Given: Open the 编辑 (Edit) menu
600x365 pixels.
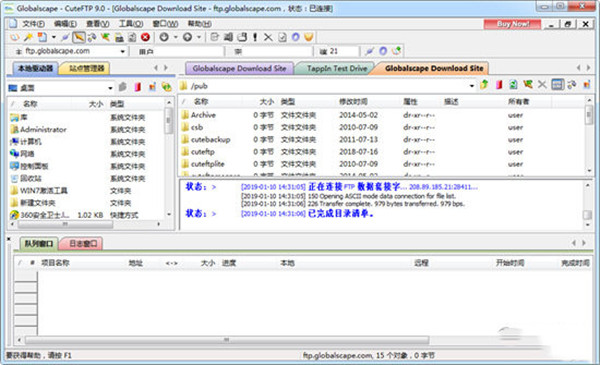Looking at the screenshot, I should 65,24.
